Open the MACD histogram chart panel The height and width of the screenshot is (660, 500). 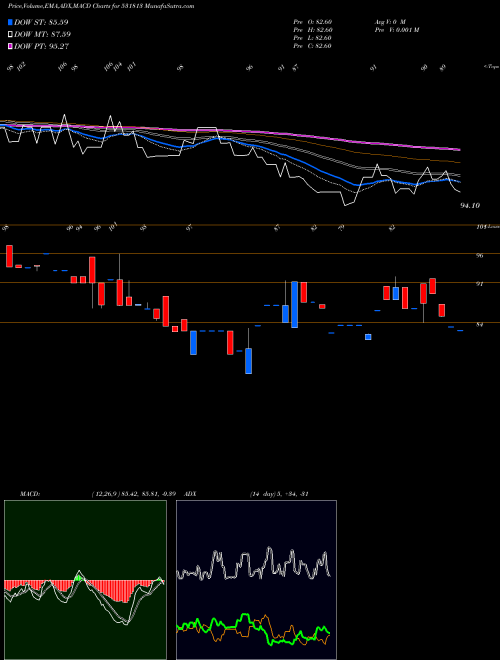[85, 580]
